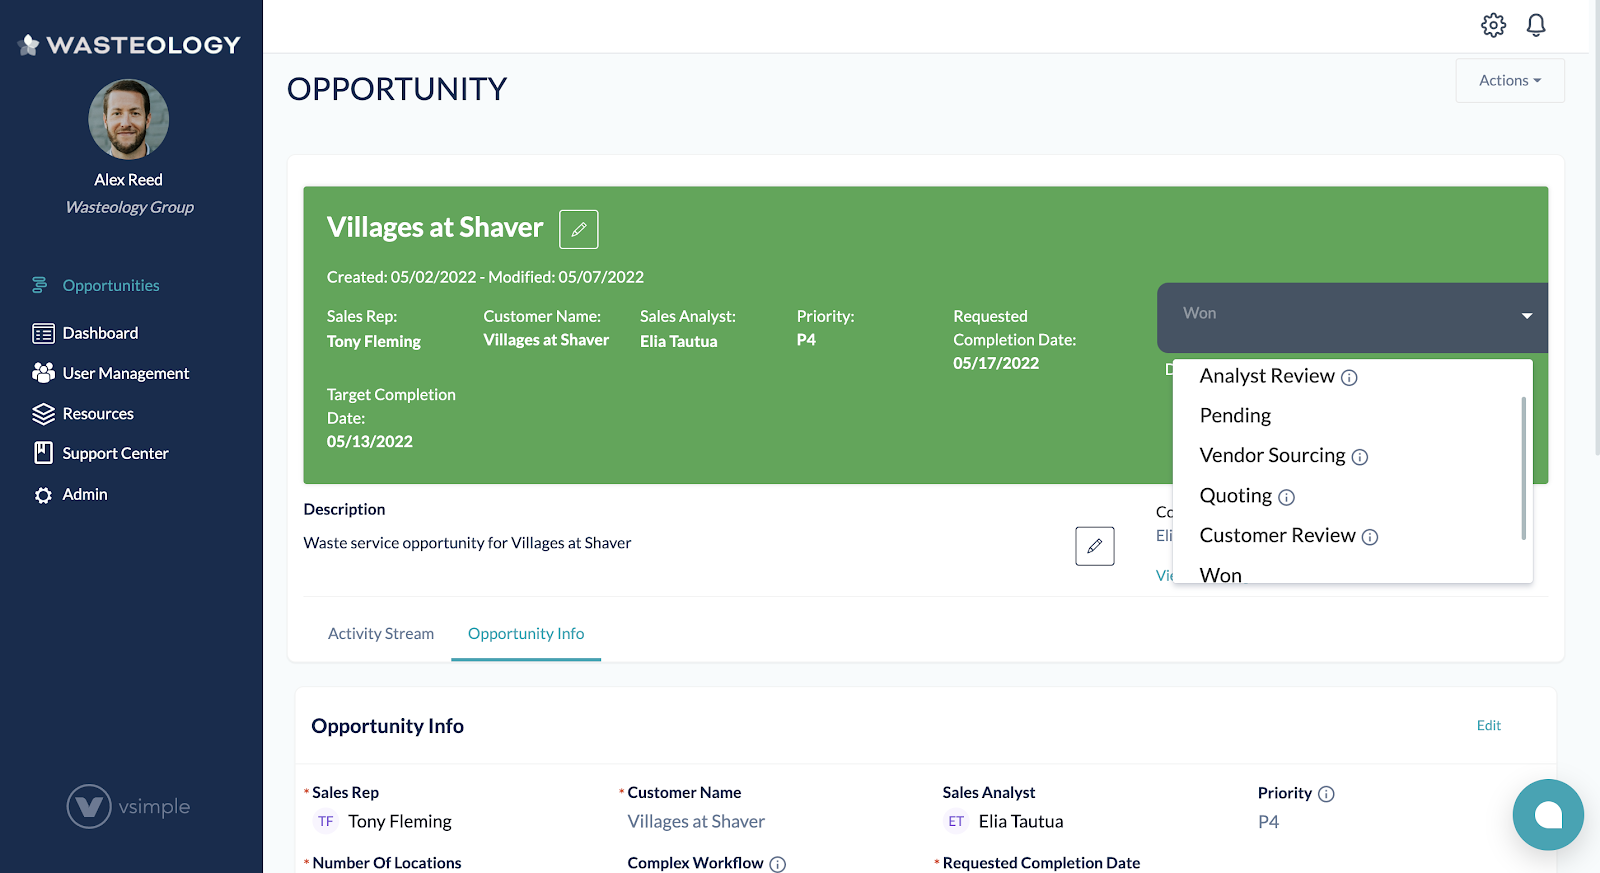Select Pending from the status list
Viewport: 1600px width, 873px height.
coord(1235,416)
